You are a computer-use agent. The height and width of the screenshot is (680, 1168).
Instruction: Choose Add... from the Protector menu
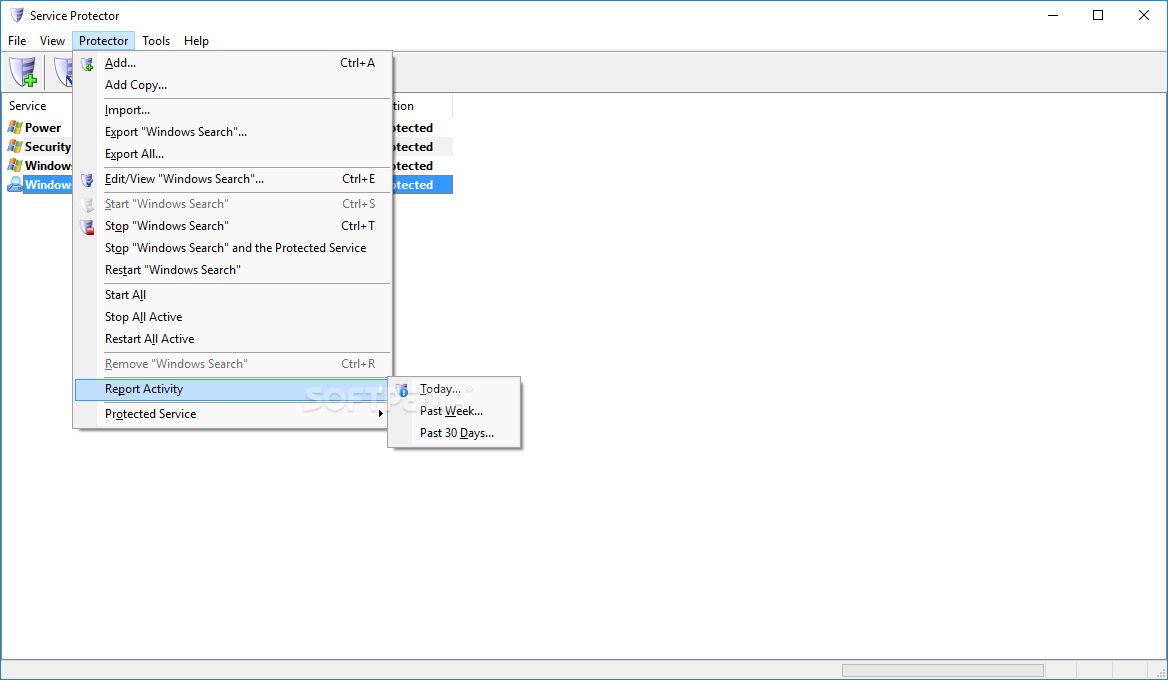[233, 63]
